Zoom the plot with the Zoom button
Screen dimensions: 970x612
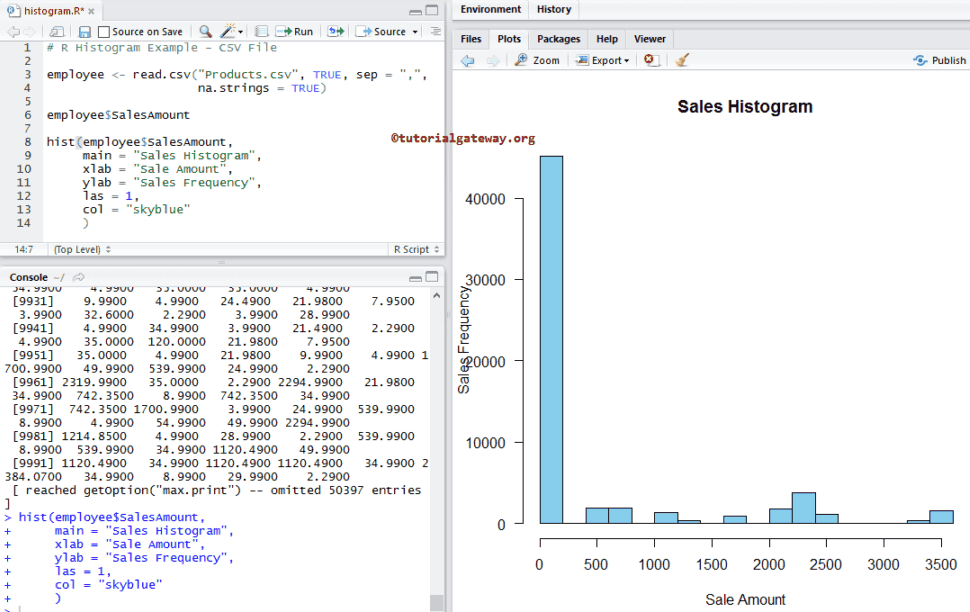[531, 60]
